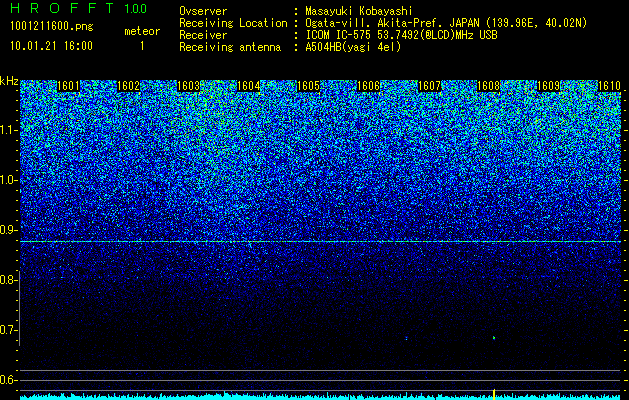This screenshot has height=400, width=629.
Task: Click the 0.9 kHz axis label
Action: coord(9,230)
